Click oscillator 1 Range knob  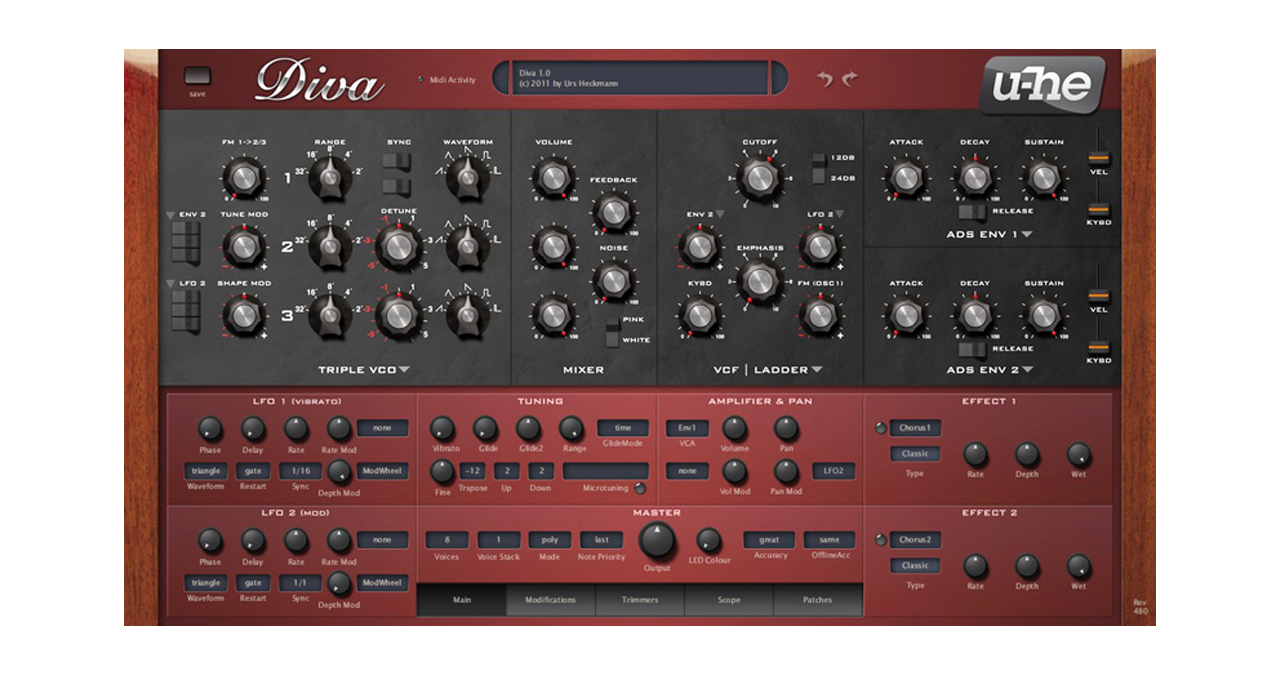coord(328,178)
